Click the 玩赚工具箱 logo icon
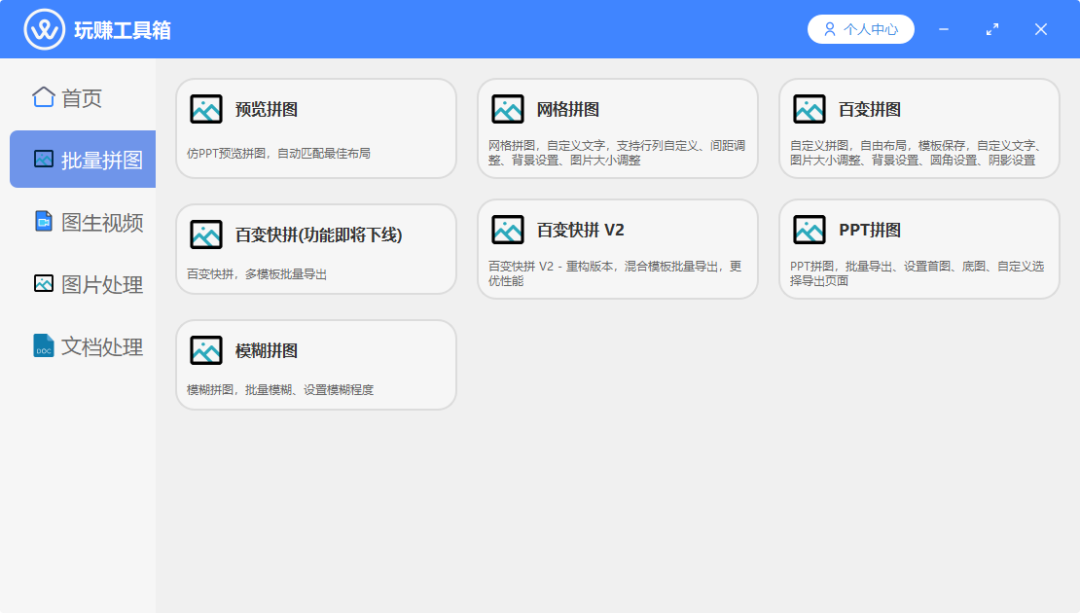This screenshot has height=613, width=1080. pos(44,29)
